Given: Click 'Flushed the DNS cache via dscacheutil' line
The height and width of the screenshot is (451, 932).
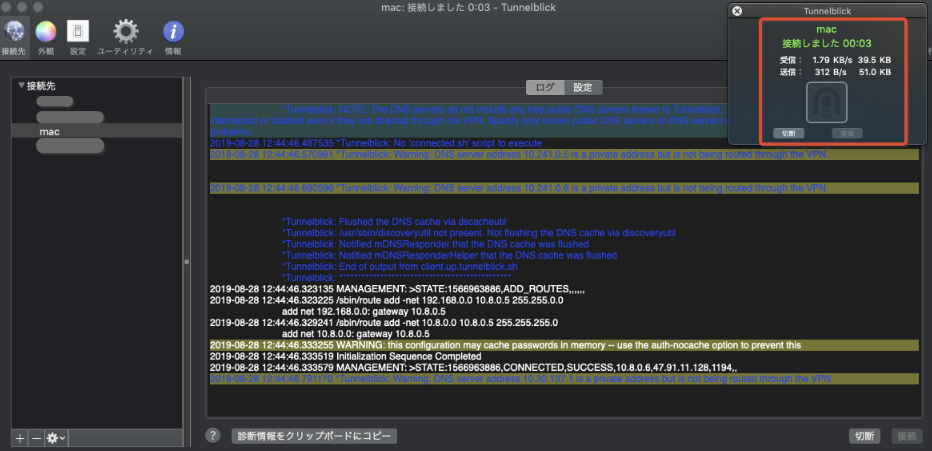Looking at the screenshot, I should (x=395, y=222).
